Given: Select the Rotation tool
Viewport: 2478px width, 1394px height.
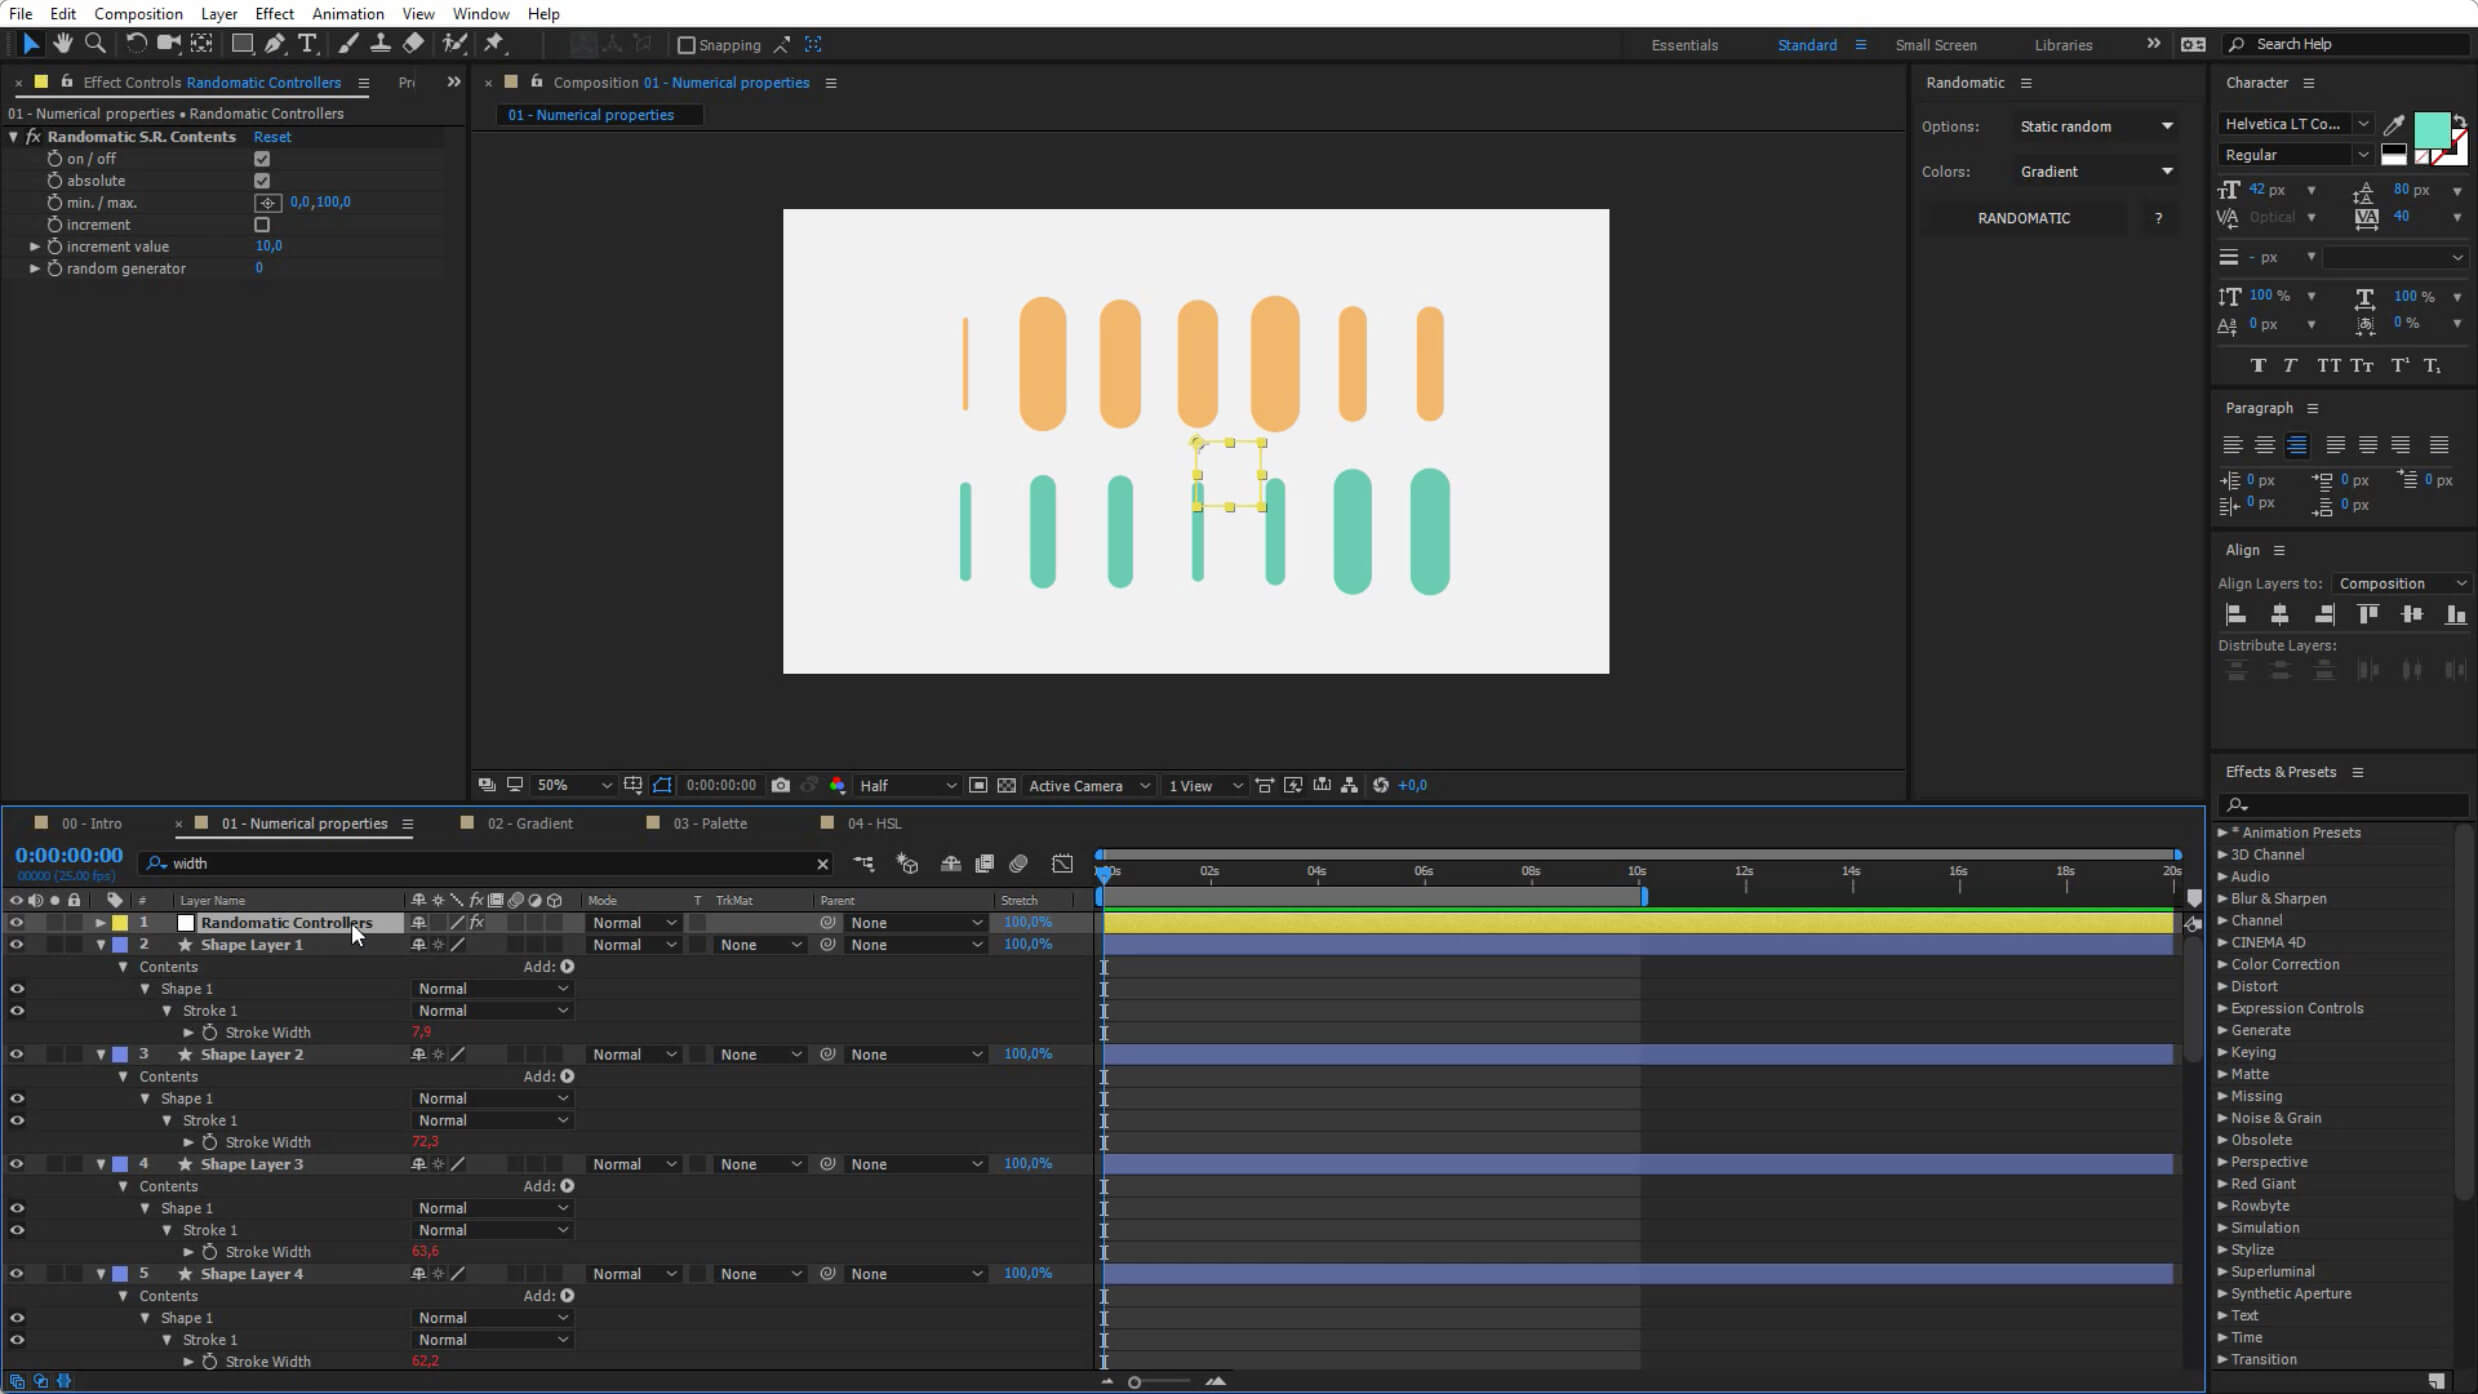Looking at the screenshot, I should (x=135, y=44).
